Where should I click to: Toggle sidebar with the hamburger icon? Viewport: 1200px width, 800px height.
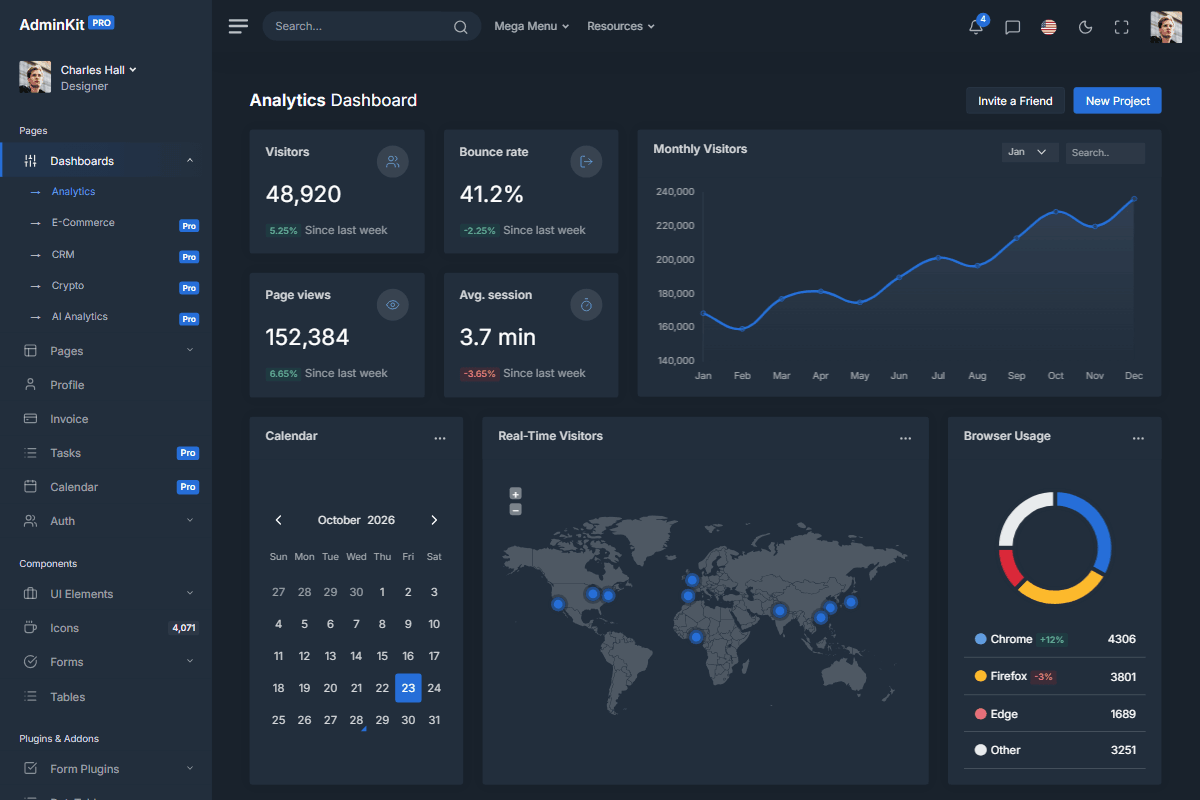point(238,26)
